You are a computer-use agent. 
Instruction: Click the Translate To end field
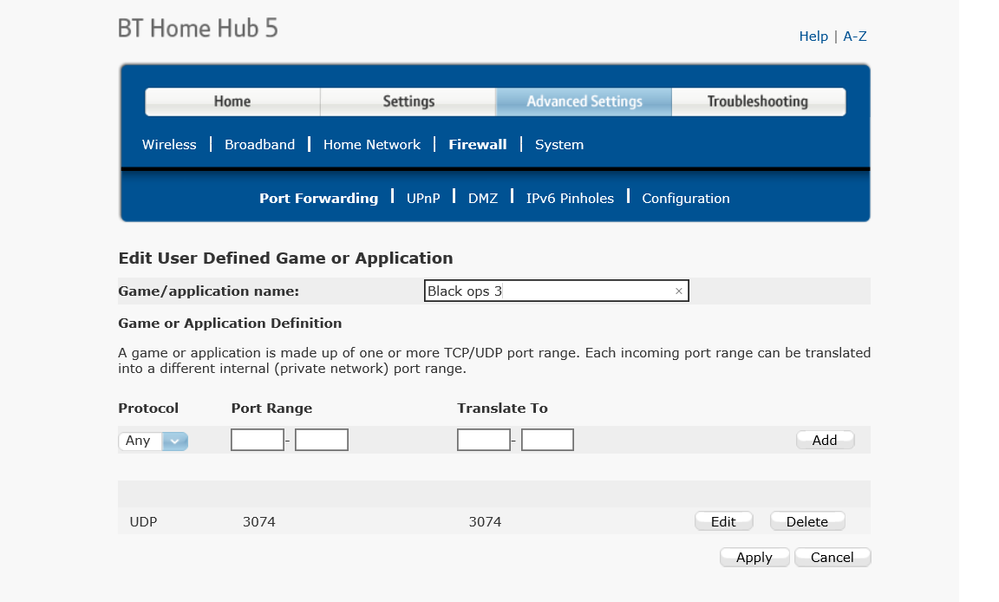point(547,440)
